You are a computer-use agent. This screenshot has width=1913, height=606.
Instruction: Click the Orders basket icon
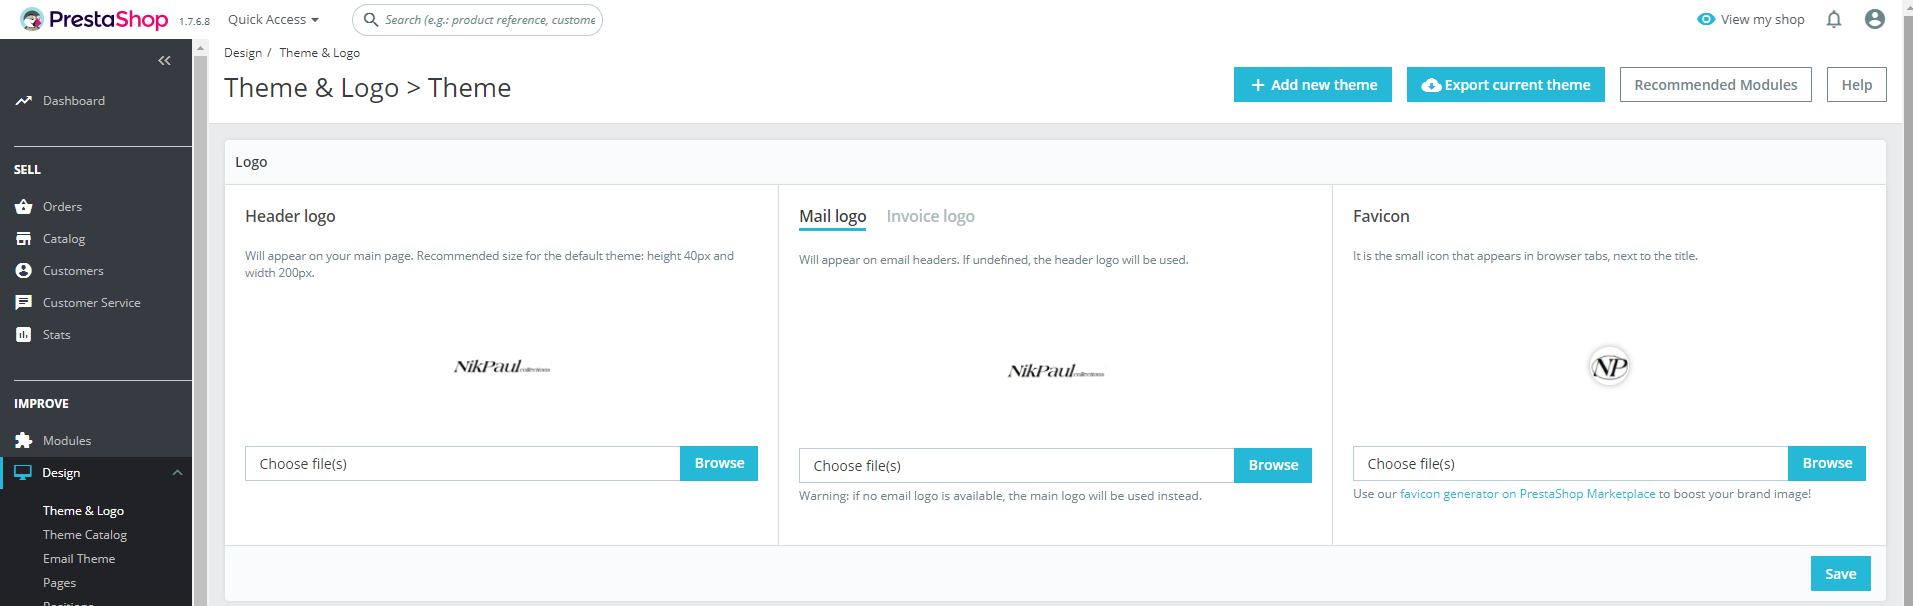(x=24, y=207)
